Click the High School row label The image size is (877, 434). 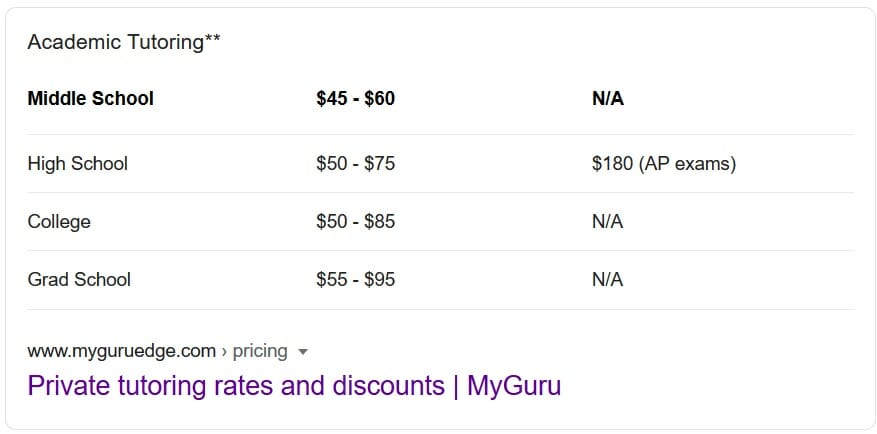(78, 164)
